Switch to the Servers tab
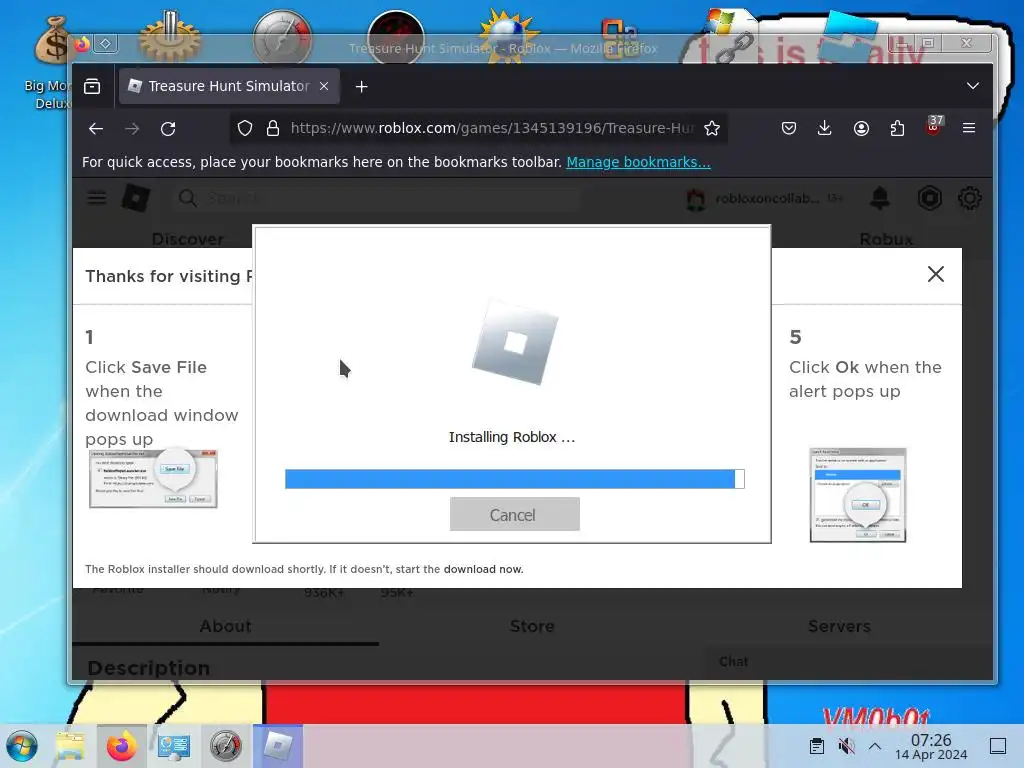This screenshot has height=768, width=1024. pyautogui.click(x=839, y=626)
